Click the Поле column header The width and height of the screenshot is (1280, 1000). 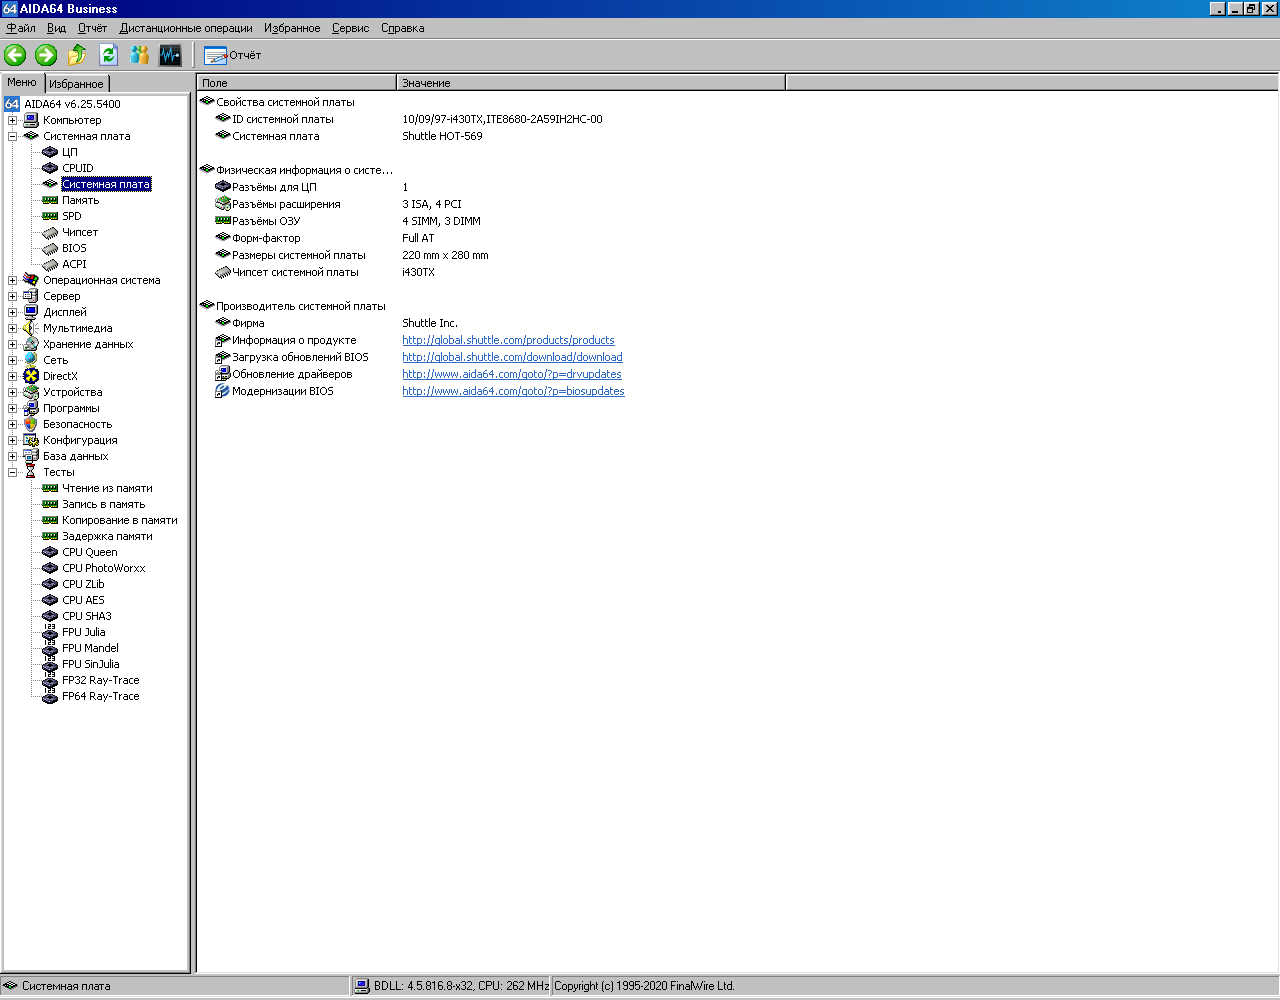point(297,83)
